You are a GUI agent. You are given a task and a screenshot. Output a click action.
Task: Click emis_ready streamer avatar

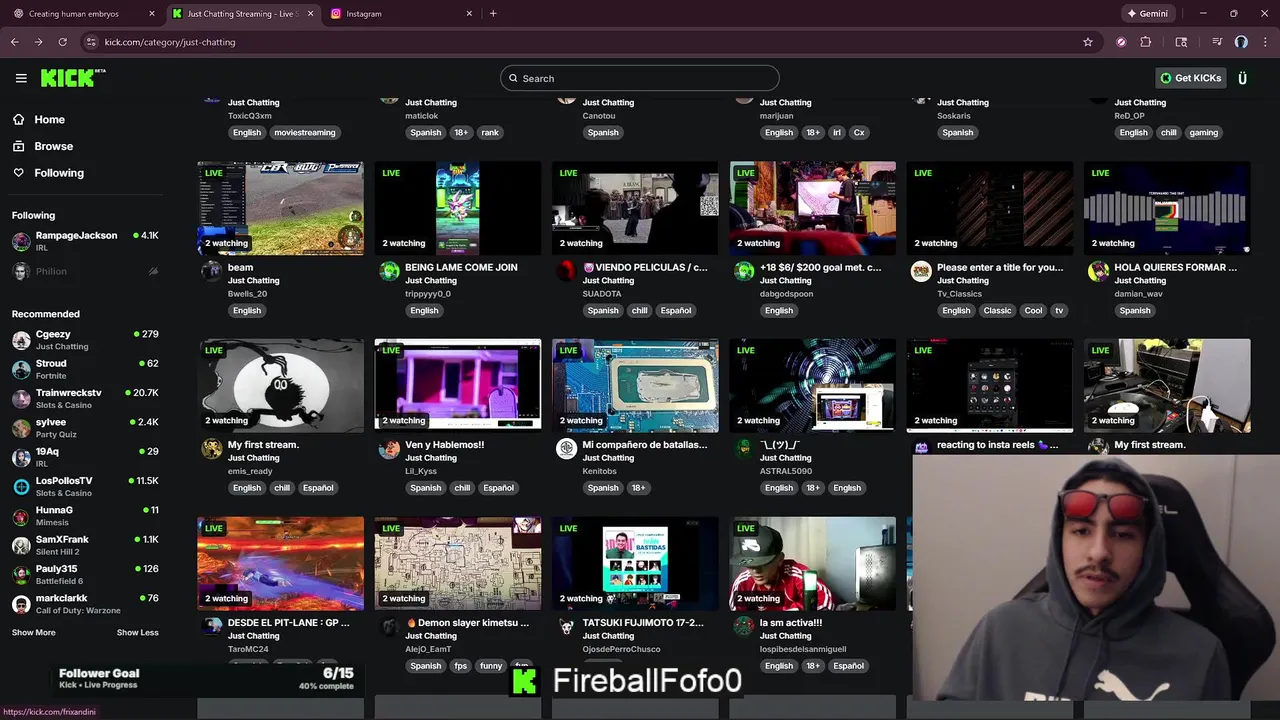tap(212, 449)
